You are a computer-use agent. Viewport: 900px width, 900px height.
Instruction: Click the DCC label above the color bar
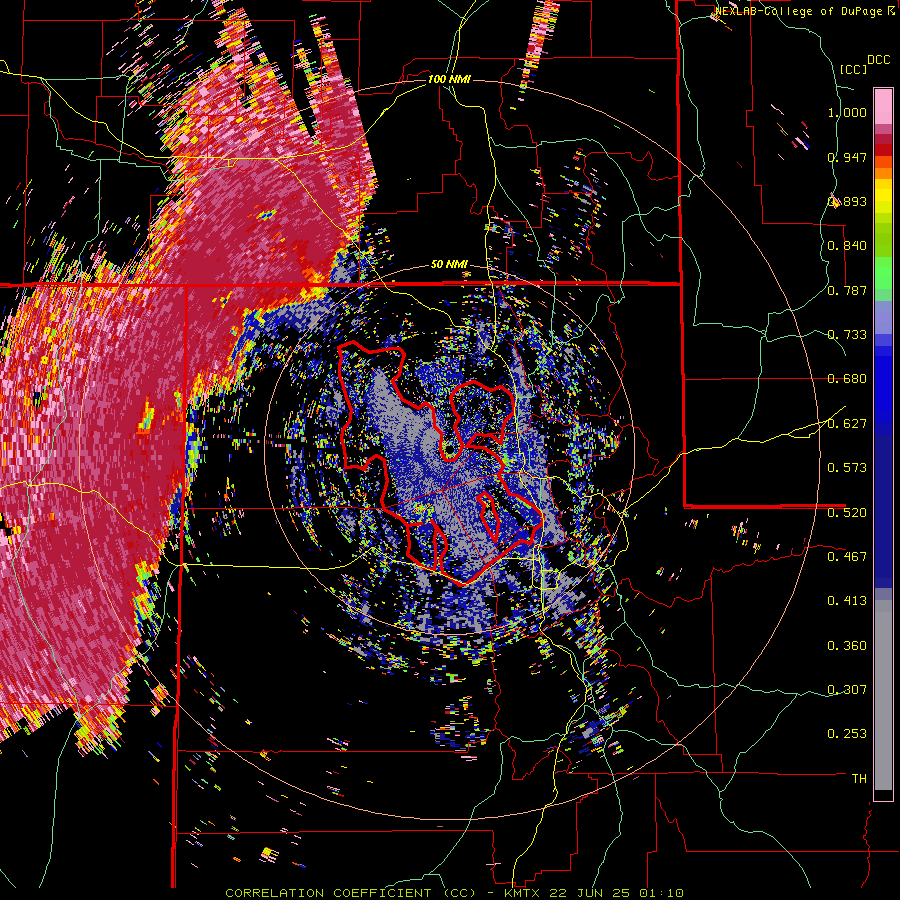[879, 60]
